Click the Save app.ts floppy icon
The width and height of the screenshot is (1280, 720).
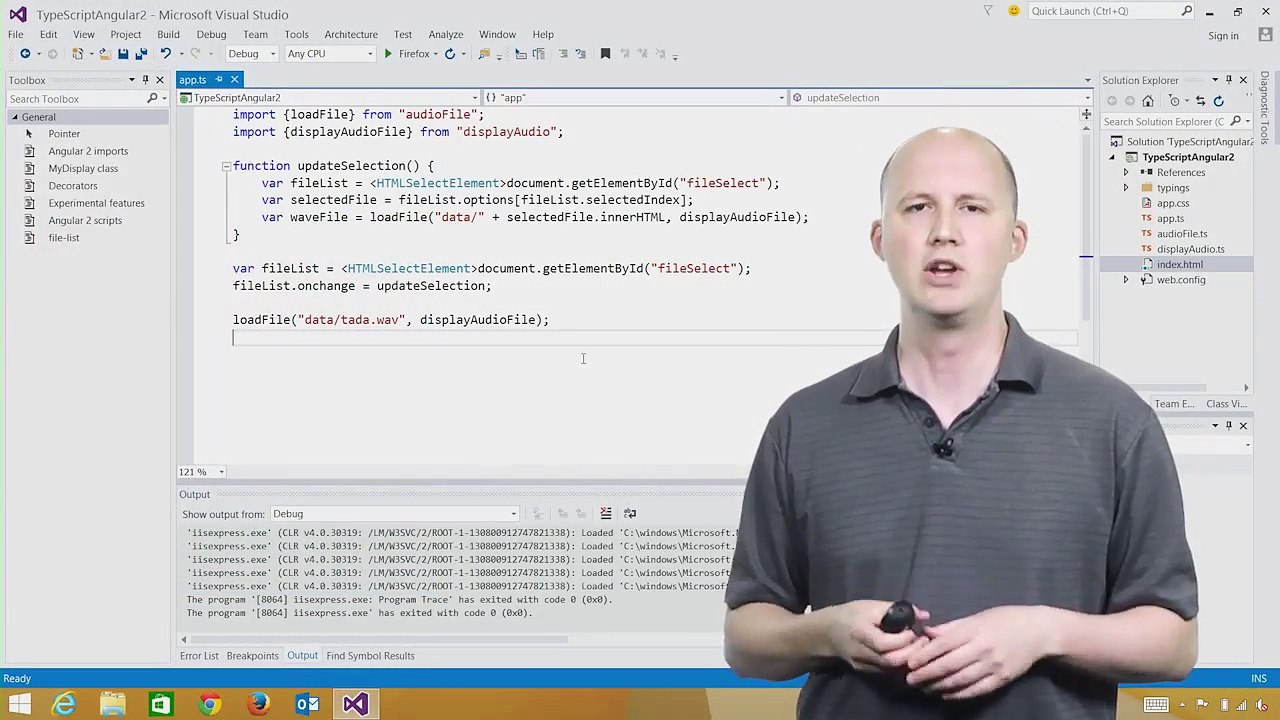pyautogui.click(x=123, y=54)
